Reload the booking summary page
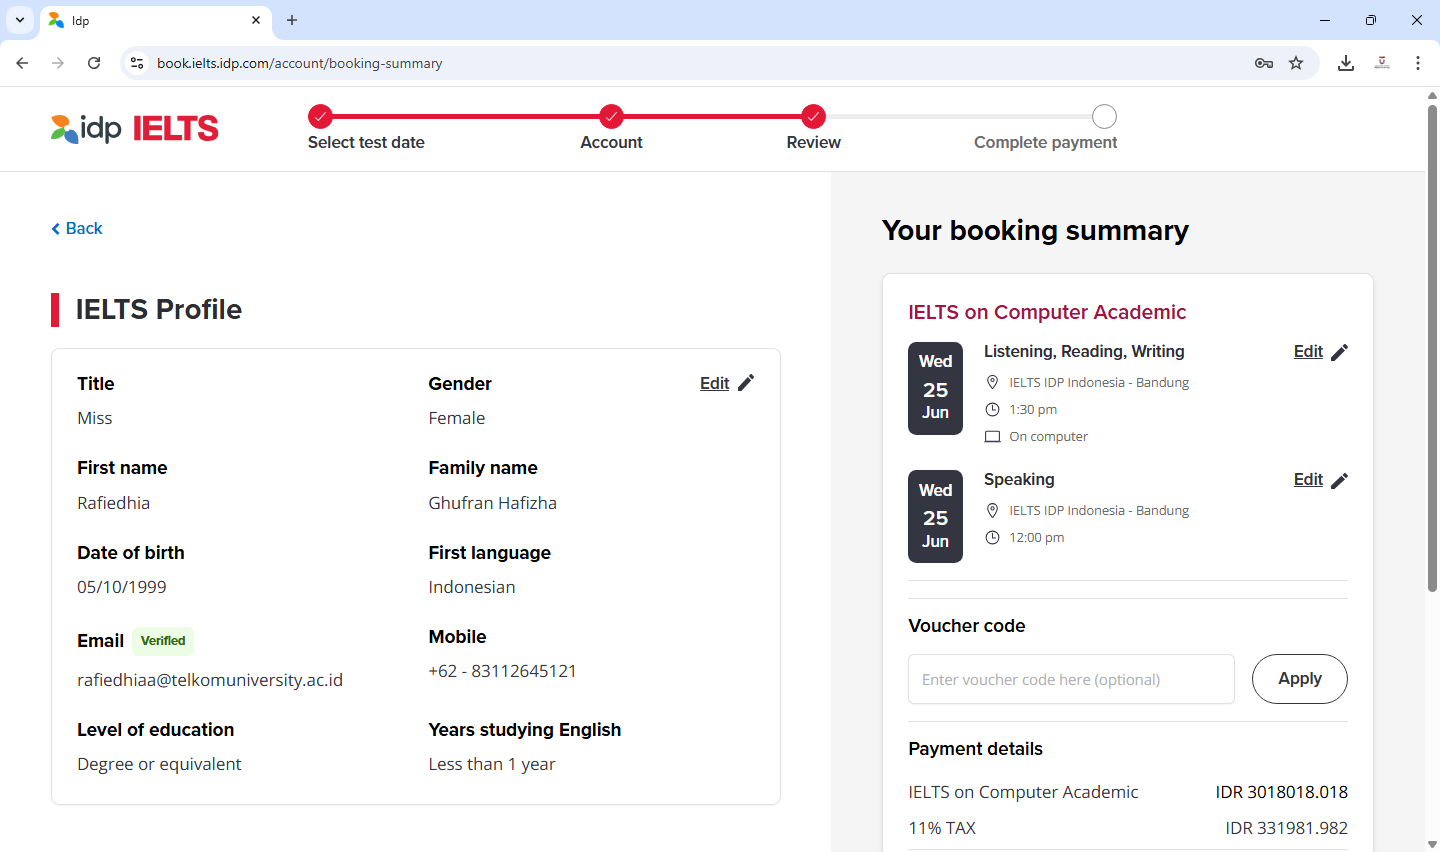 pos(94,63)
